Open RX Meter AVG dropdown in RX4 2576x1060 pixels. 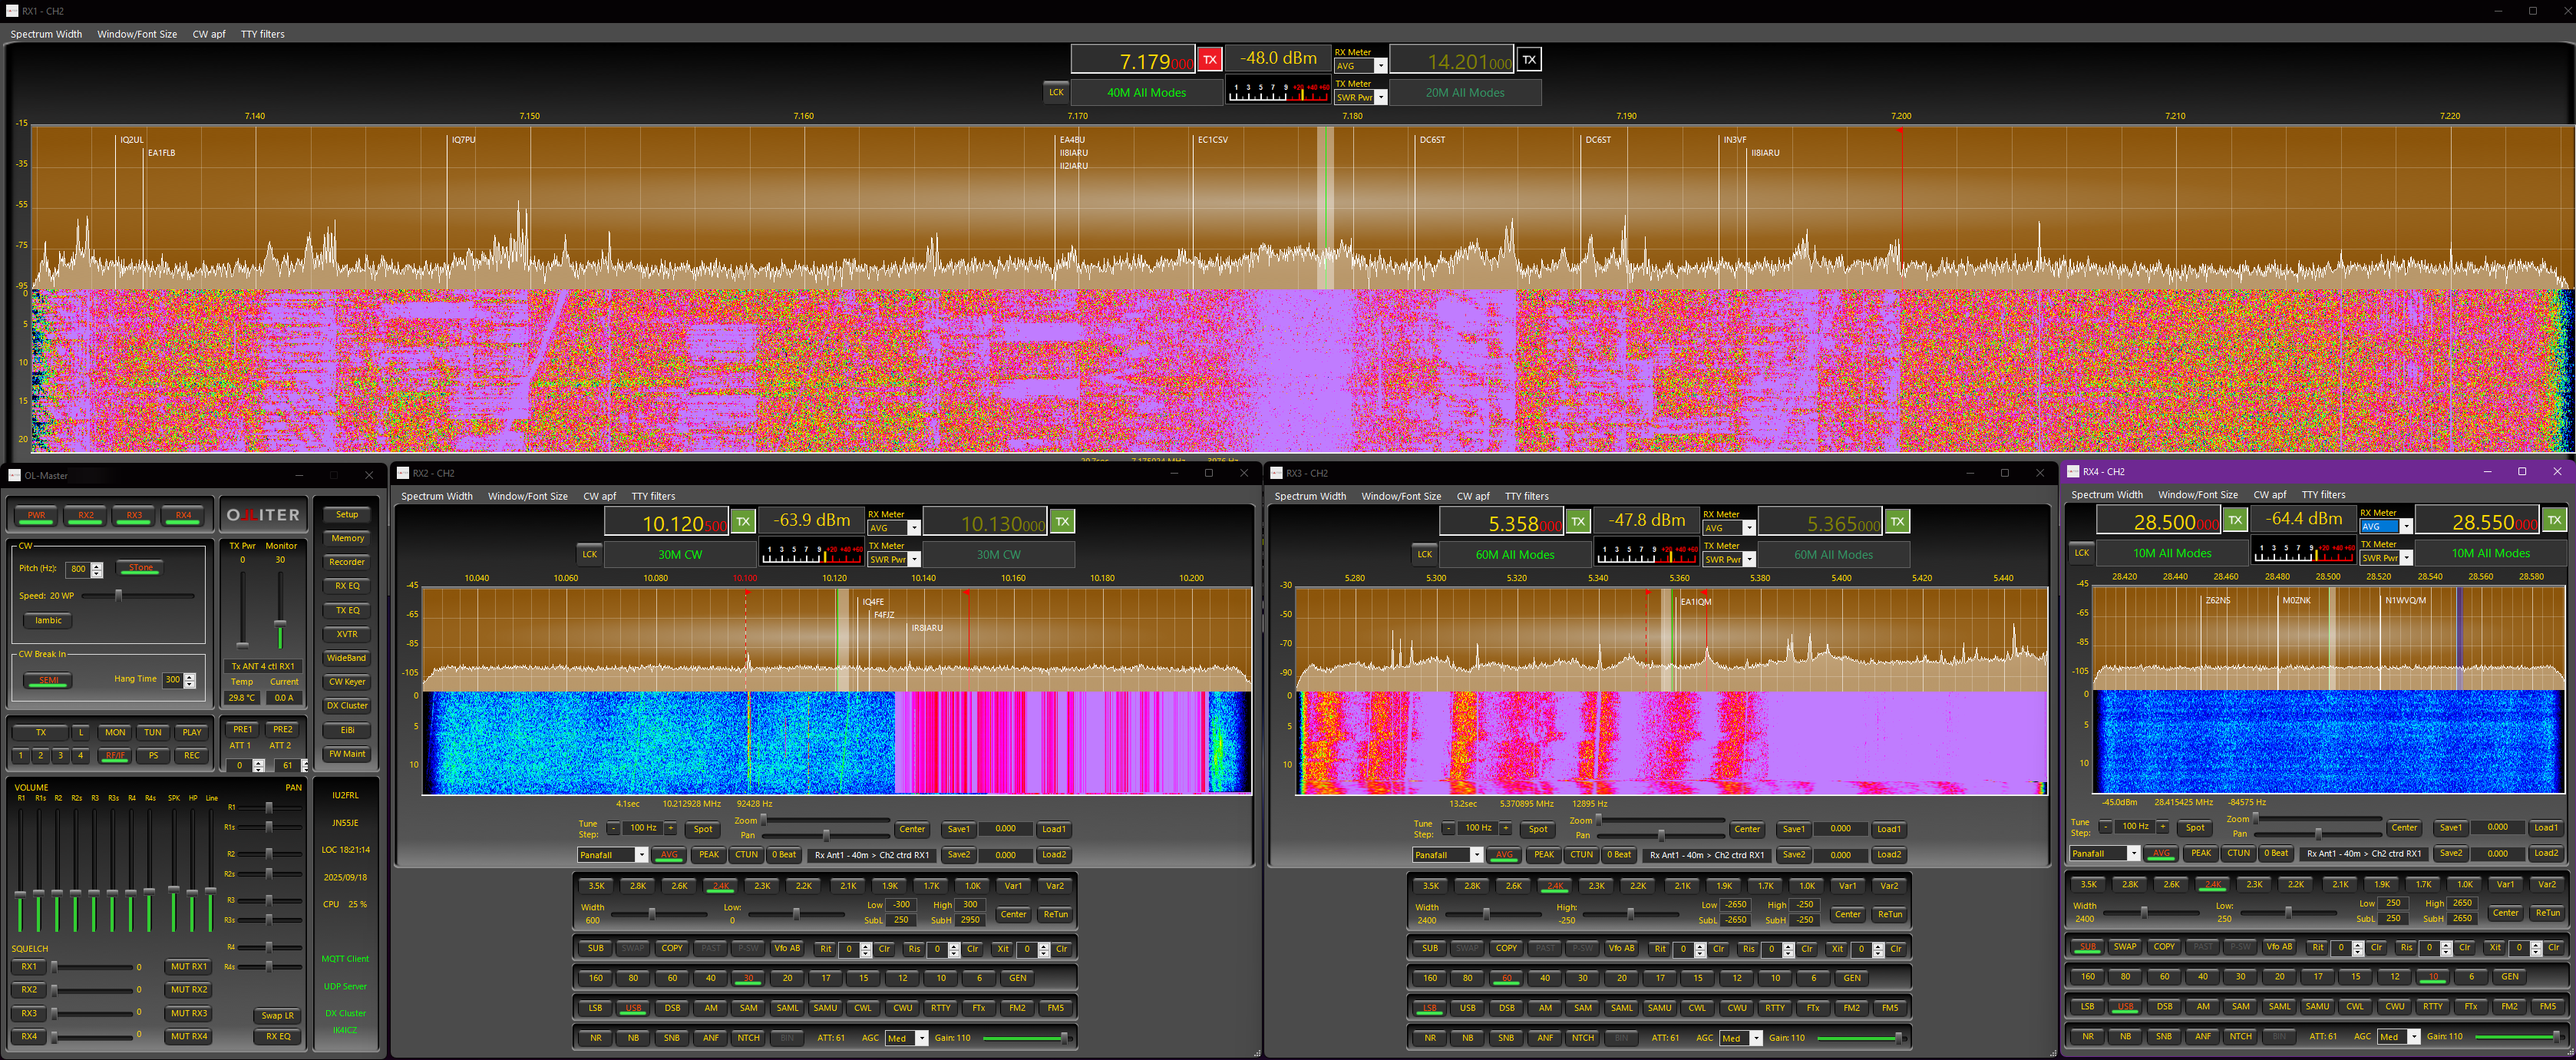coord(2406,526)
